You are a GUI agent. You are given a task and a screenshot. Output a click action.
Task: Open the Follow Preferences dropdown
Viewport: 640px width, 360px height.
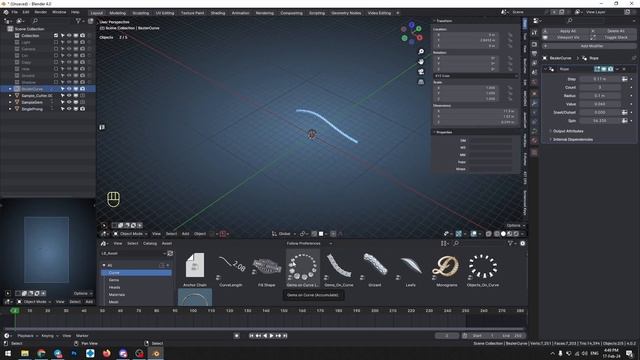(x=308, y=243)
